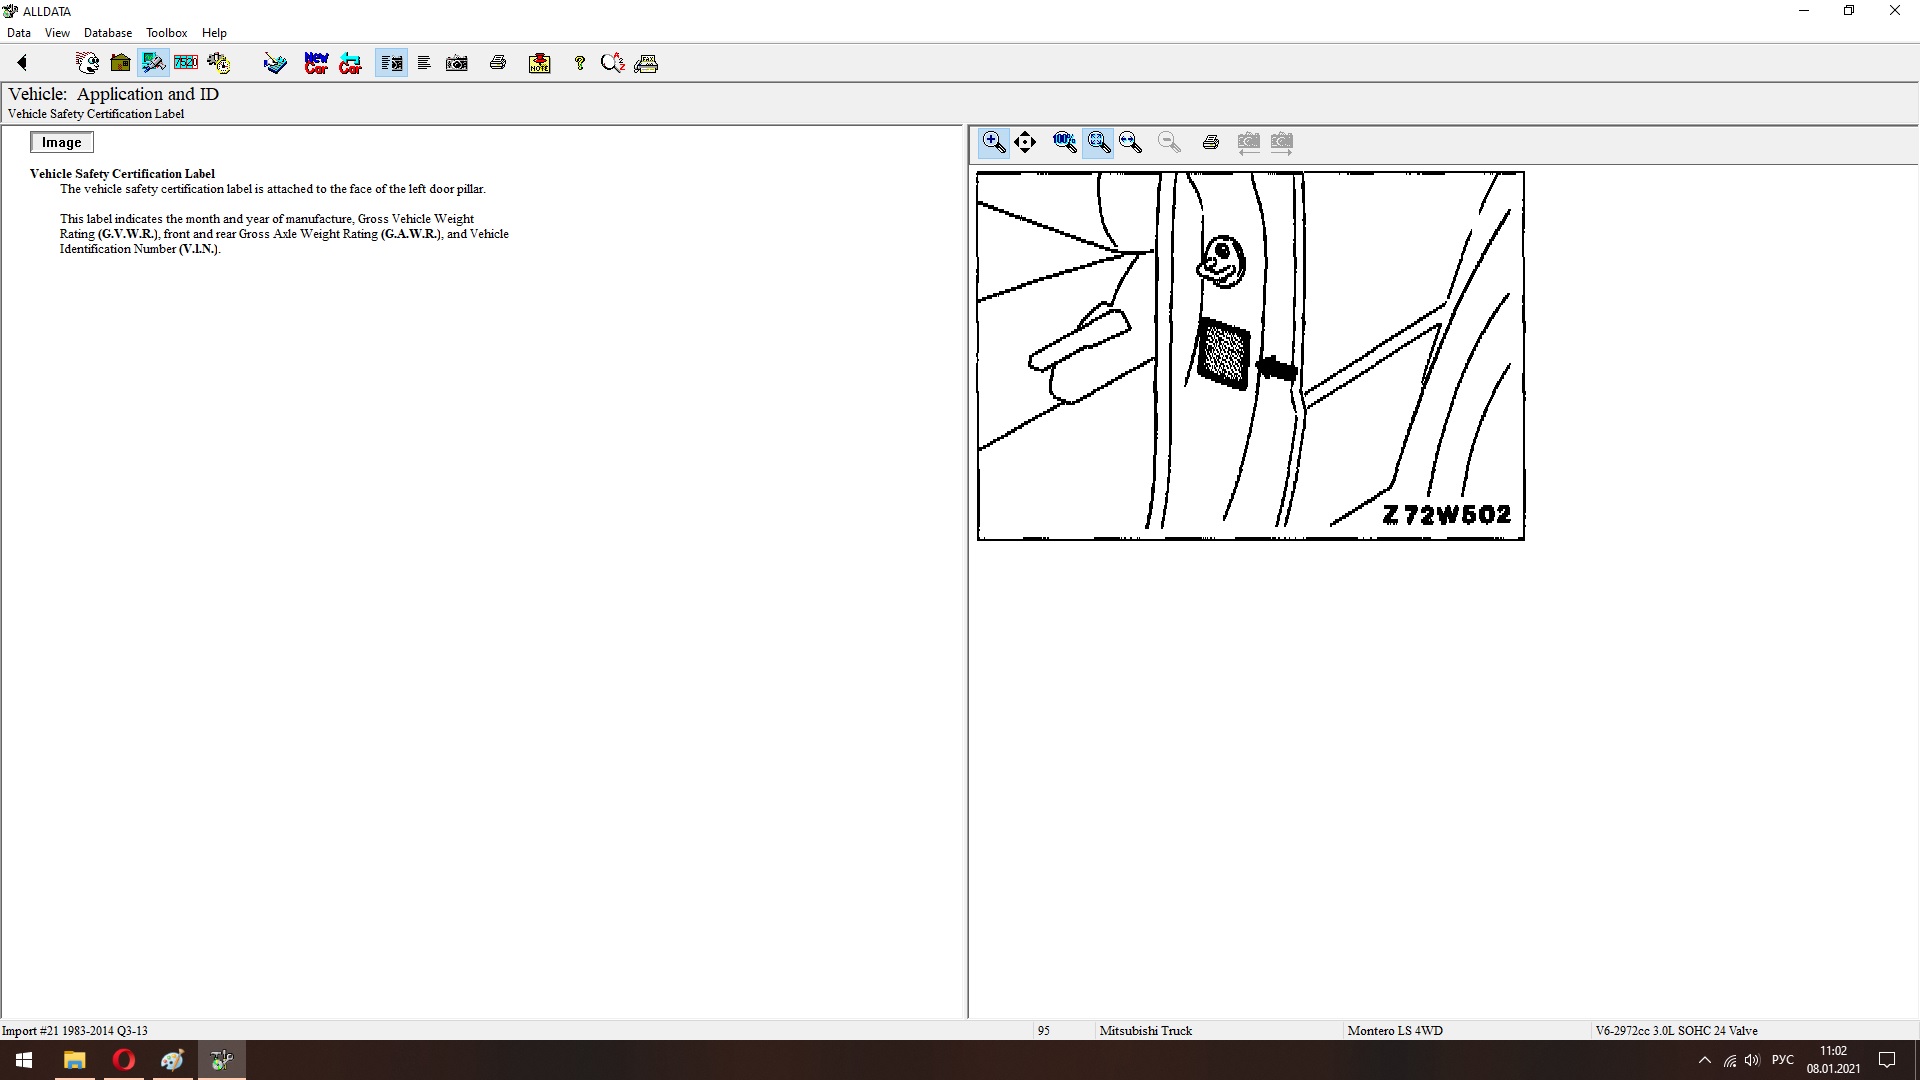
Task: Select the pan four-arrow tool
Action: click(1025, 142)
